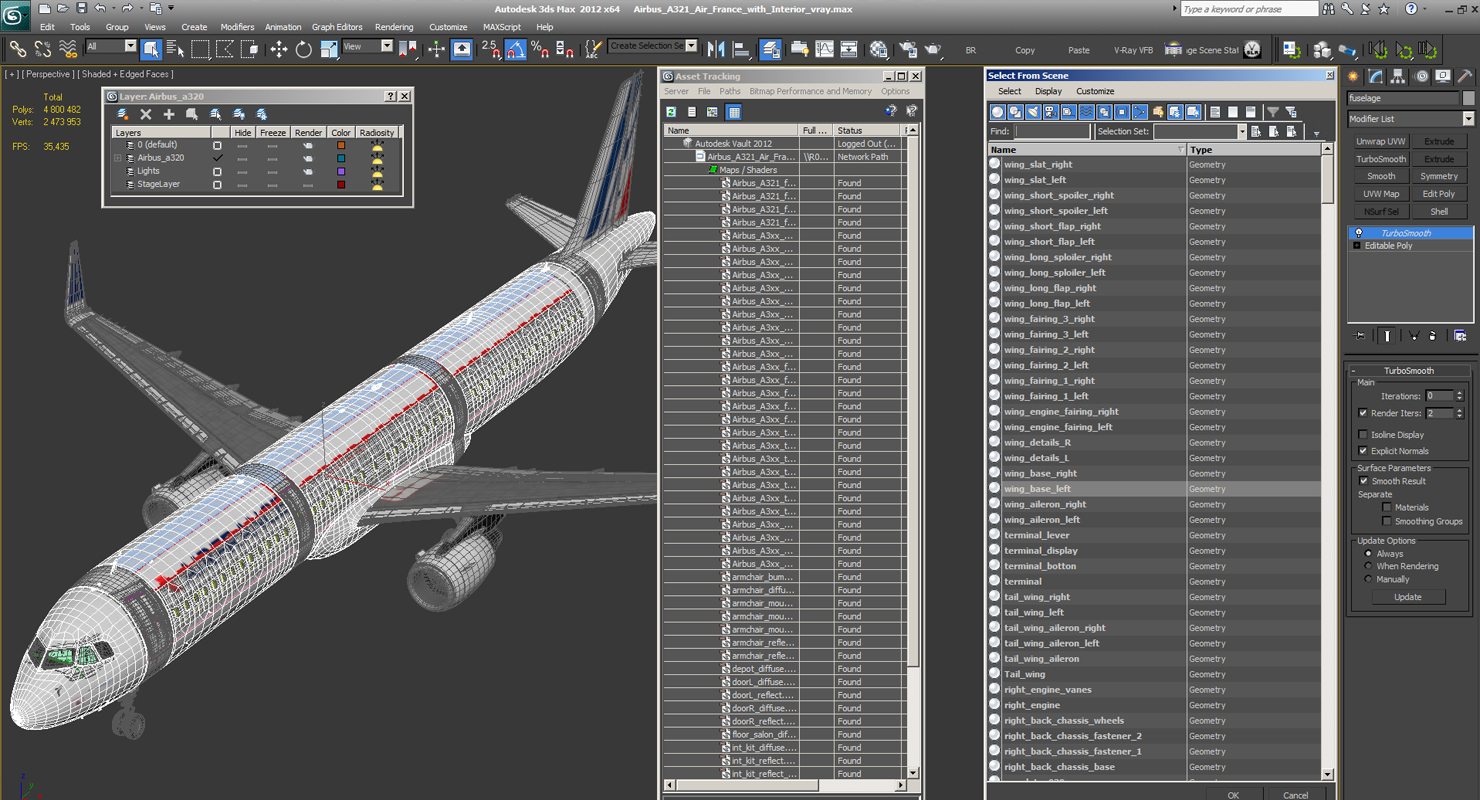The height and width of the screenshot is (800, 1480).
Task: Open Selection Set dropdown in Select From Scene
Action: tap(1242, 131)
